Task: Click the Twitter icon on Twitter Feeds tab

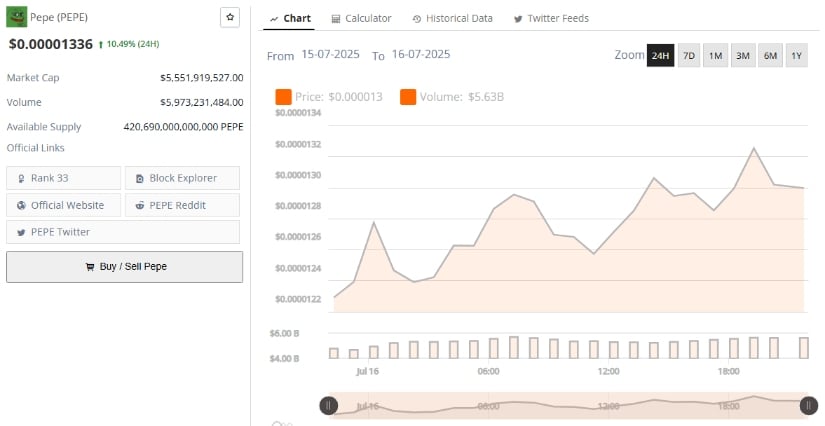Action: (x=518, y=19)
